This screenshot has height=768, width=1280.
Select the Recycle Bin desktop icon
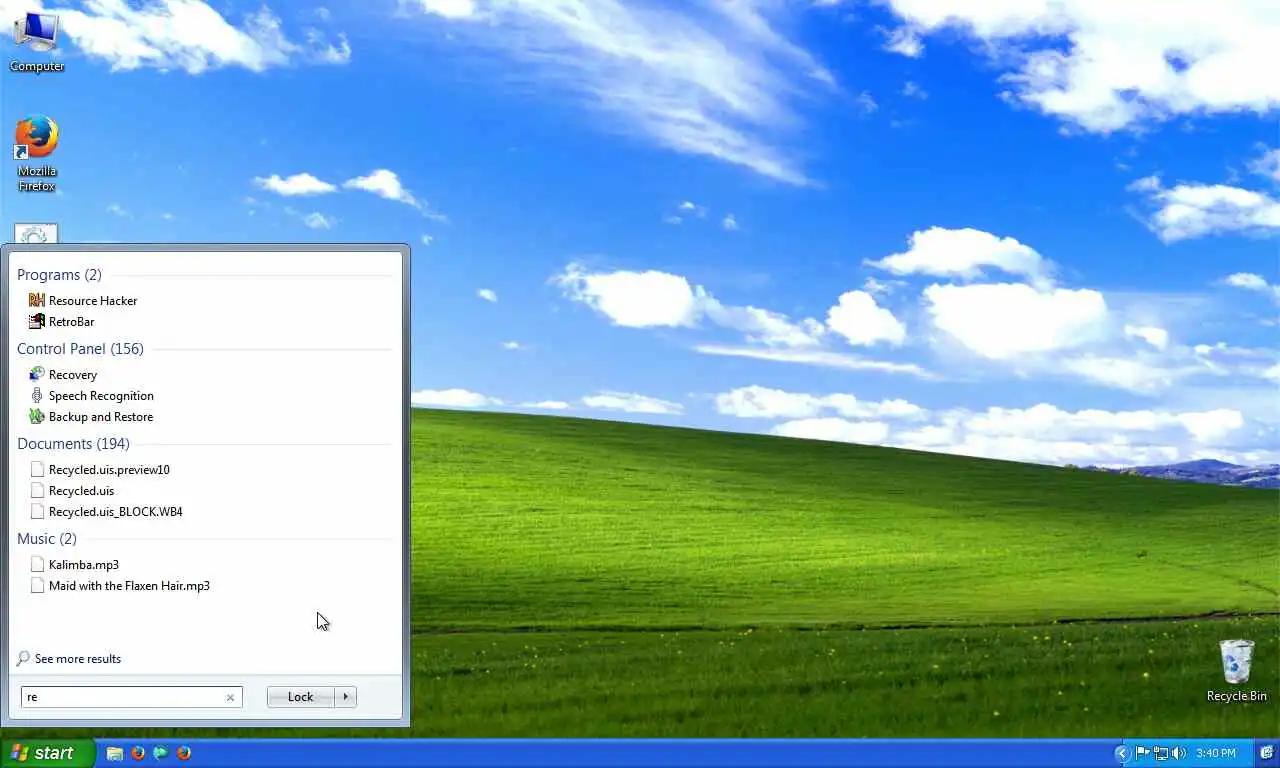click(1237, 671)
